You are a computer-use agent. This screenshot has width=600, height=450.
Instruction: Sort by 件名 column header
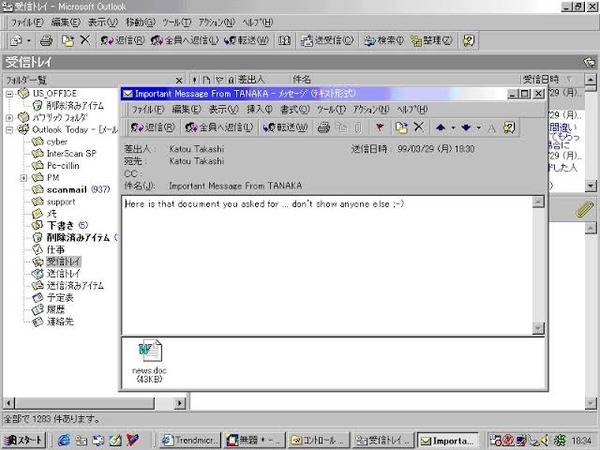click(x=302, y=80)
